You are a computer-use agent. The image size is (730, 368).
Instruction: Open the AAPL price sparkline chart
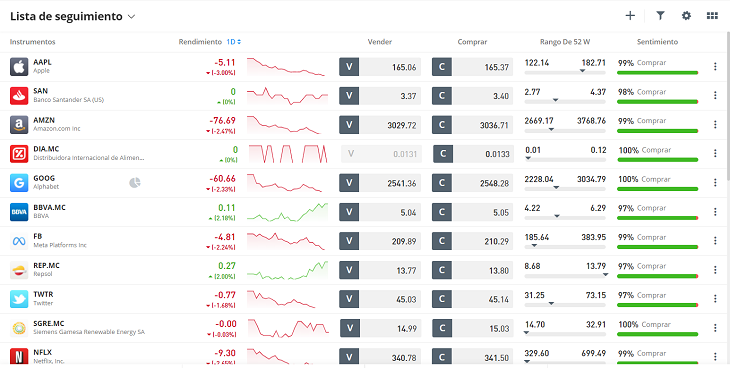click(286, 67)
